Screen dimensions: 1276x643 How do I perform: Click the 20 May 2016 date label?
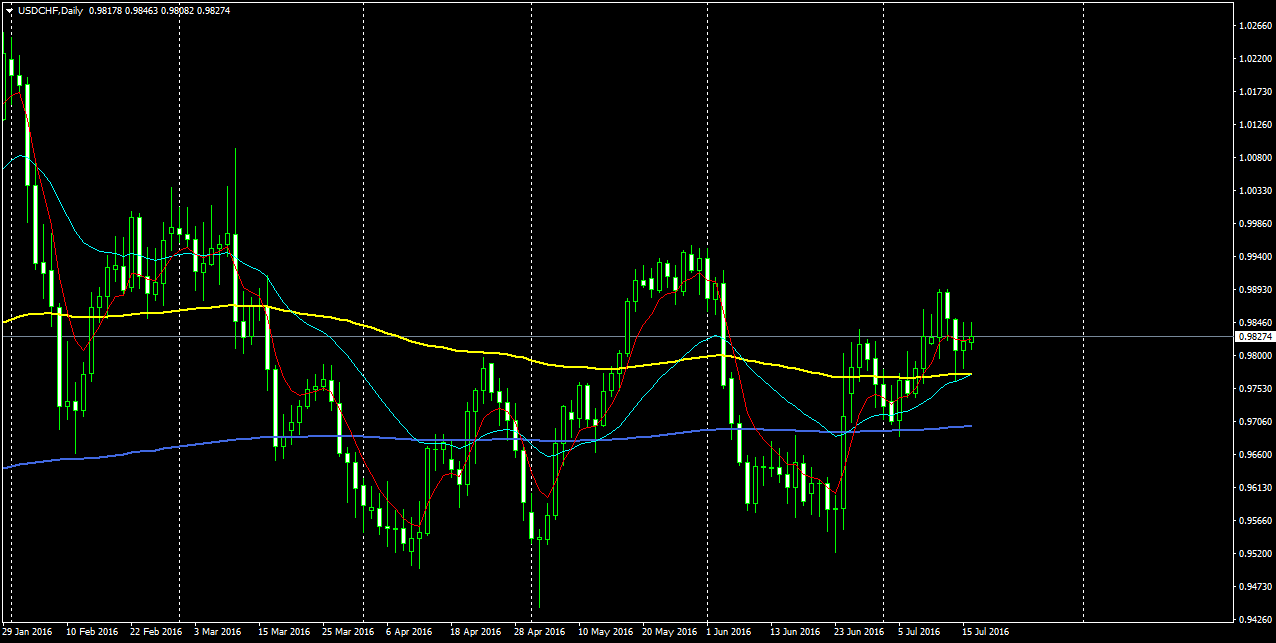tap(670, 632)
